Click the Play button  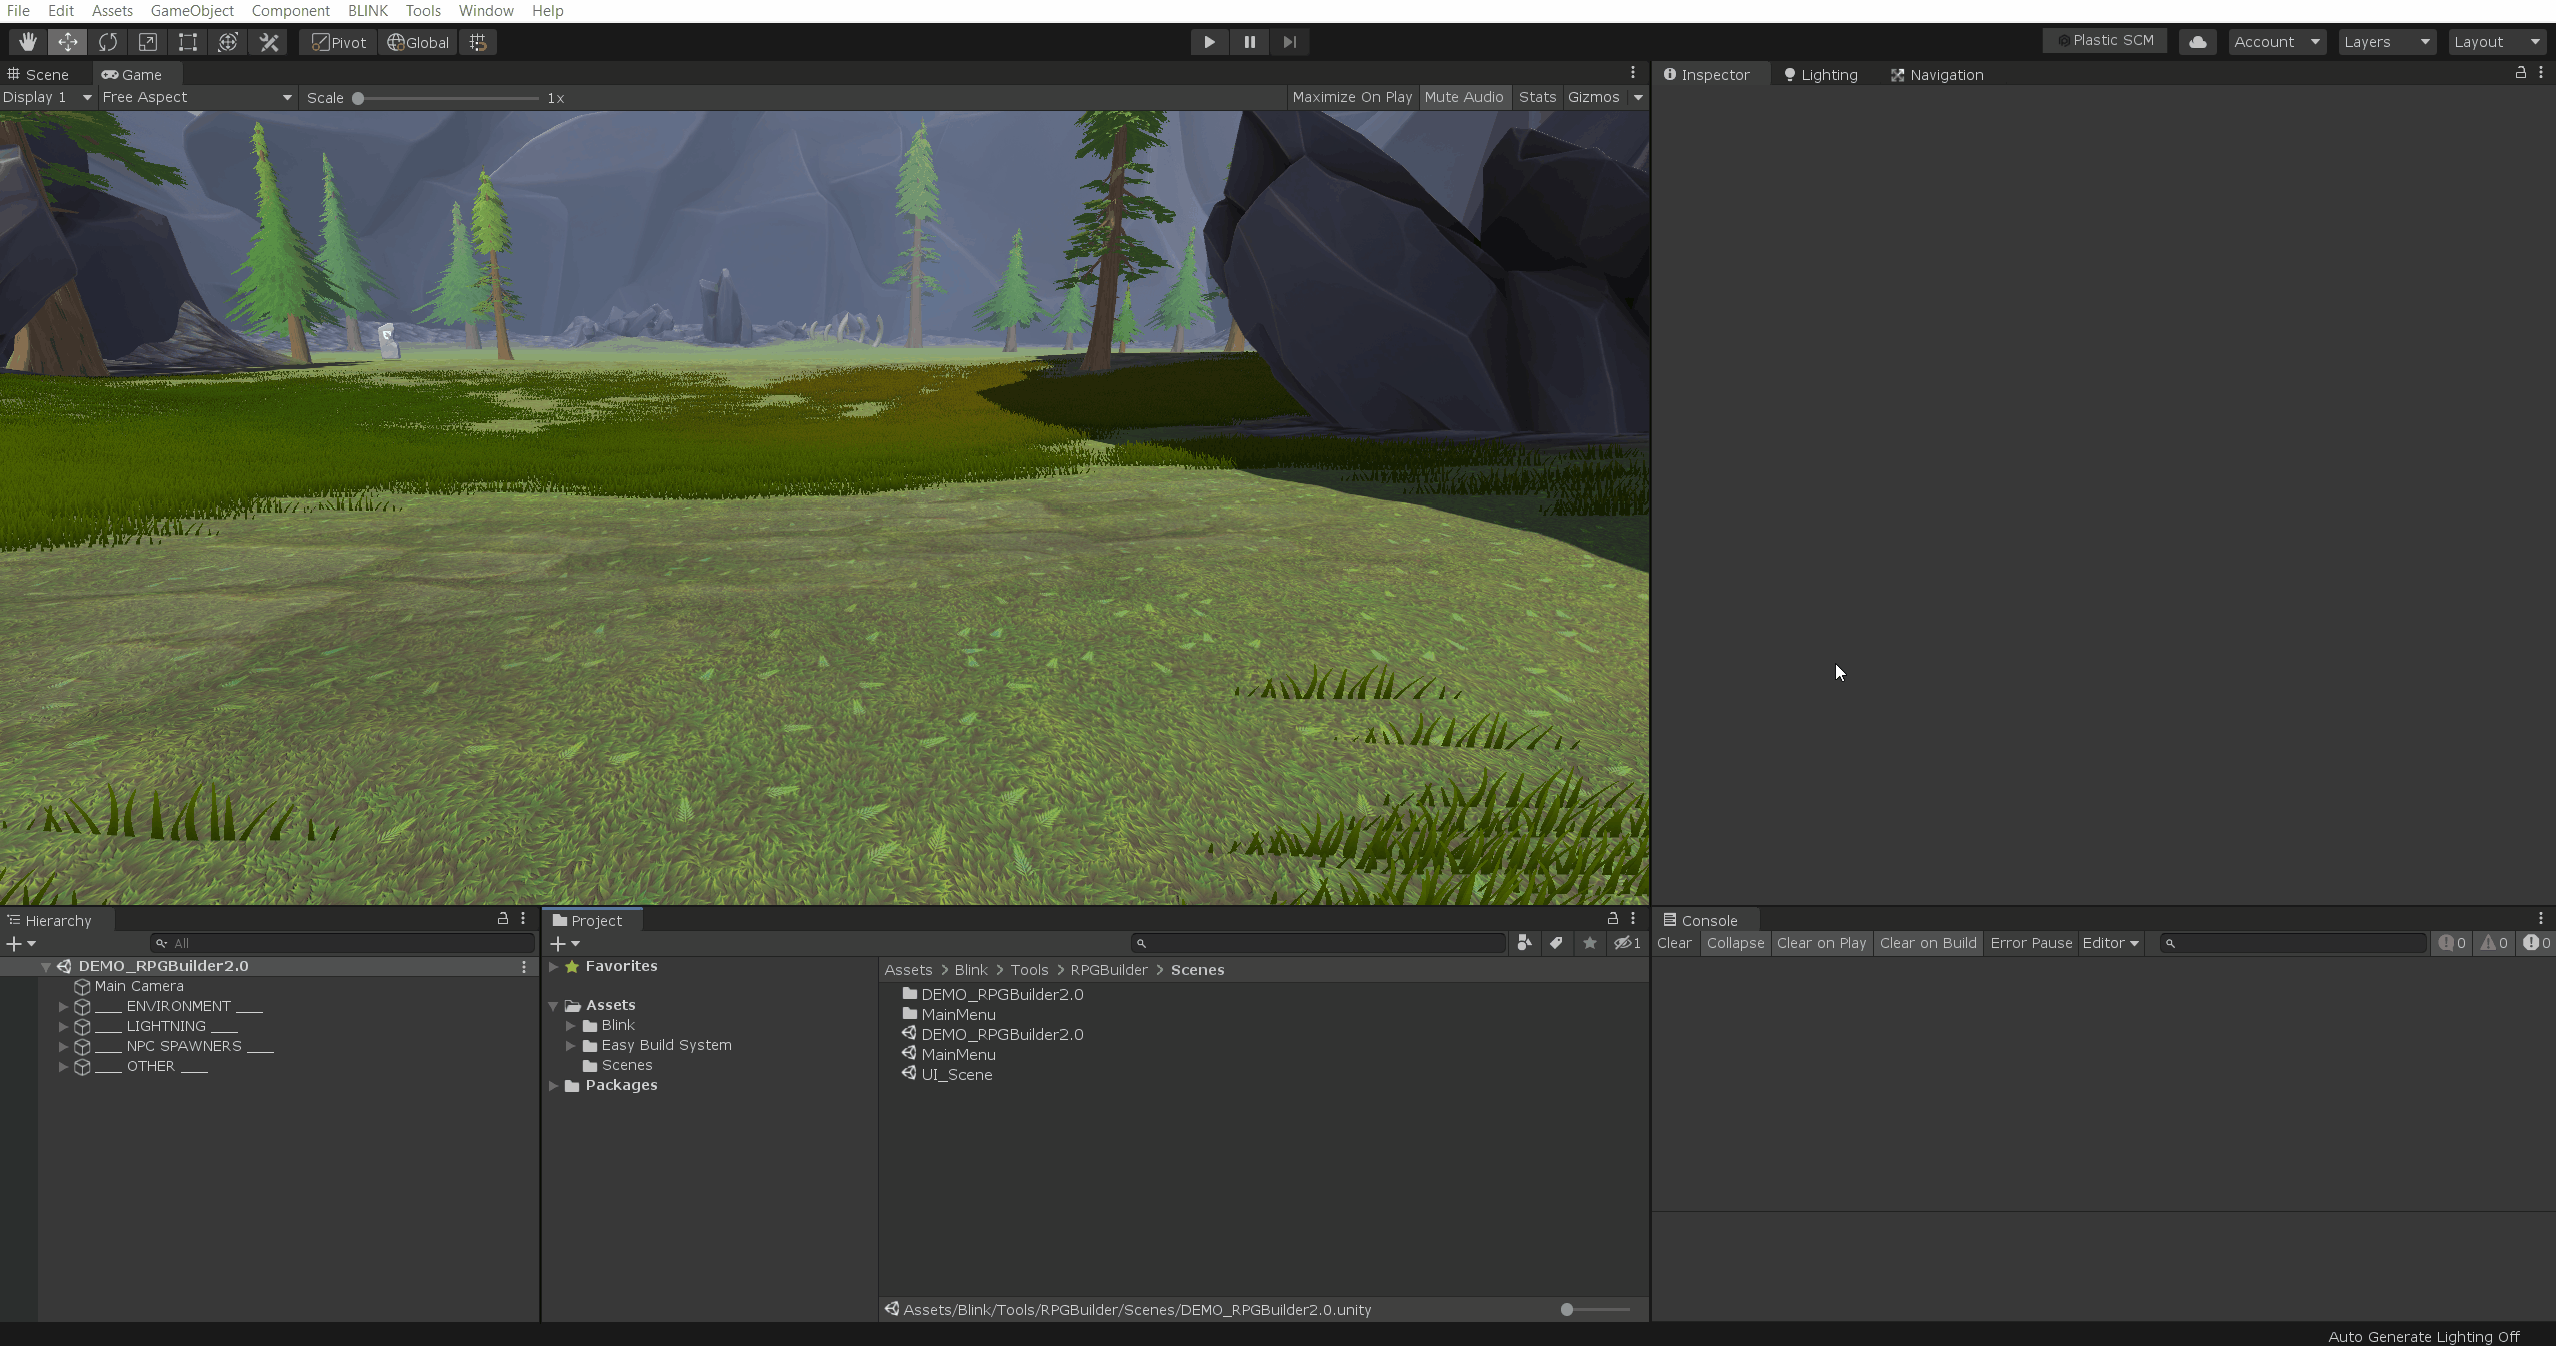(x=1209, y=42)
